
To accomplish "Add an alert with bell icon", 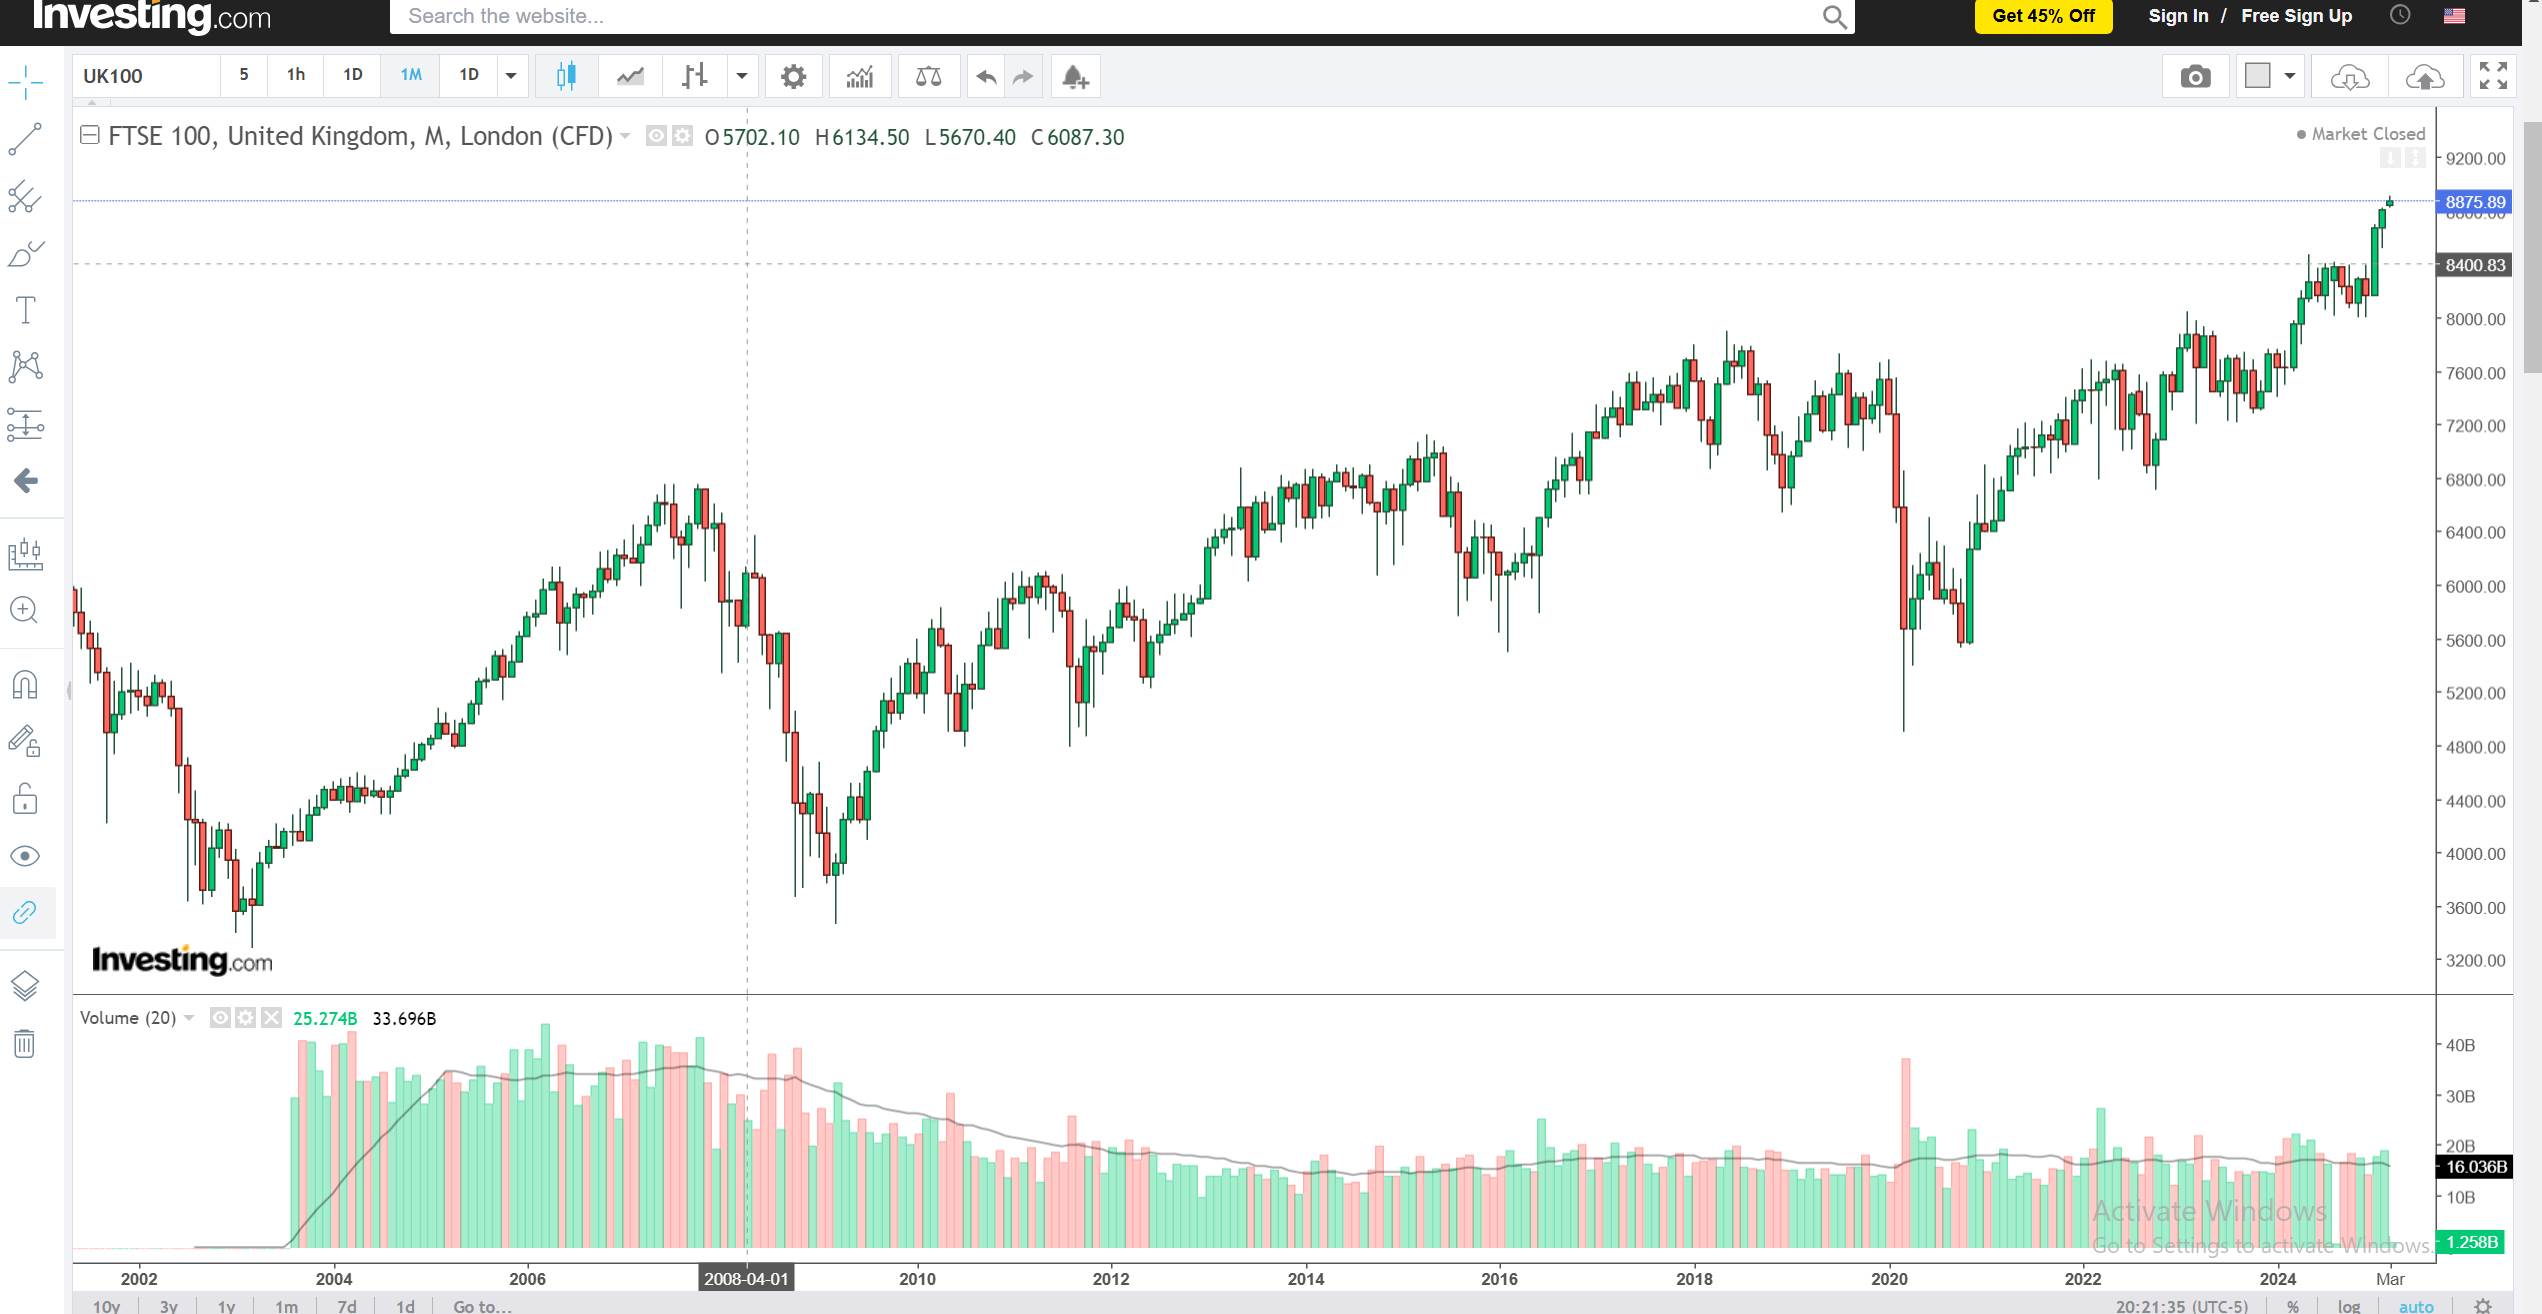I will point(1075,77).
